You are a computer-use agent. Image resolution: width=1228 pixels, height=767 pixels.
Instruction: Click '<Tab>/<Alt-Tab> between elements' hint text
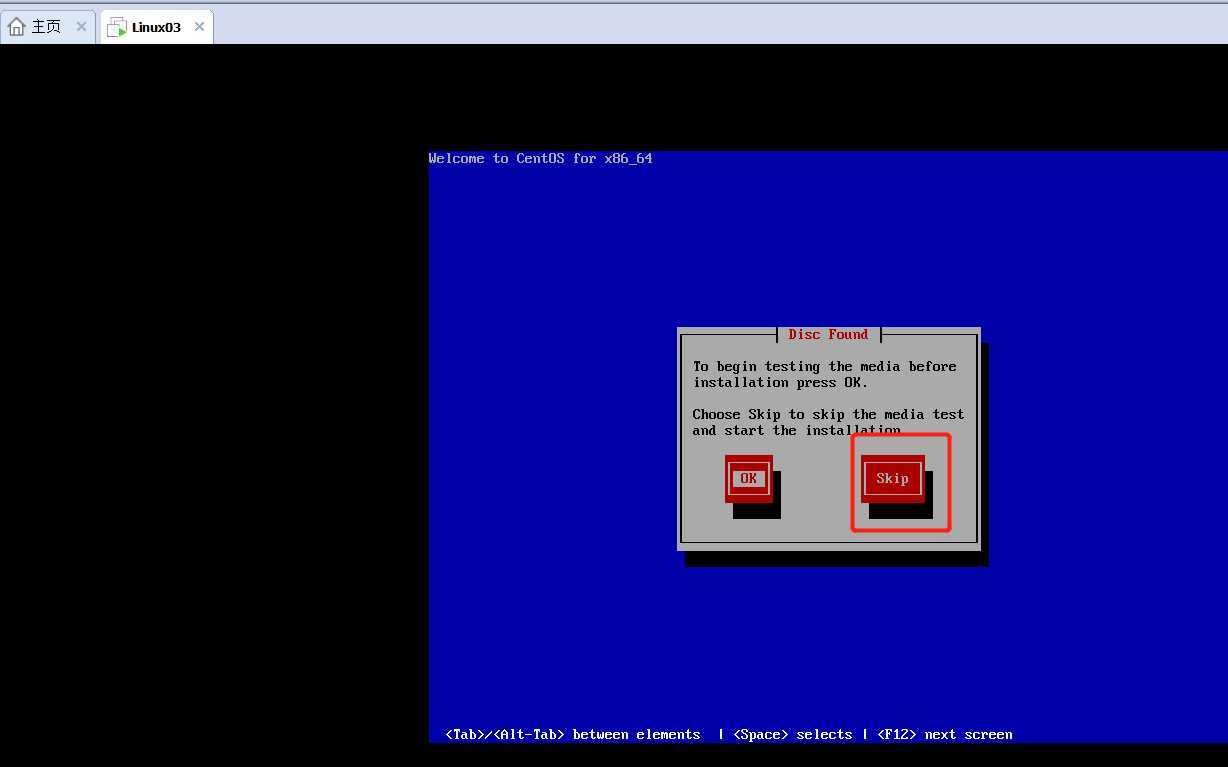coord(573,734)
